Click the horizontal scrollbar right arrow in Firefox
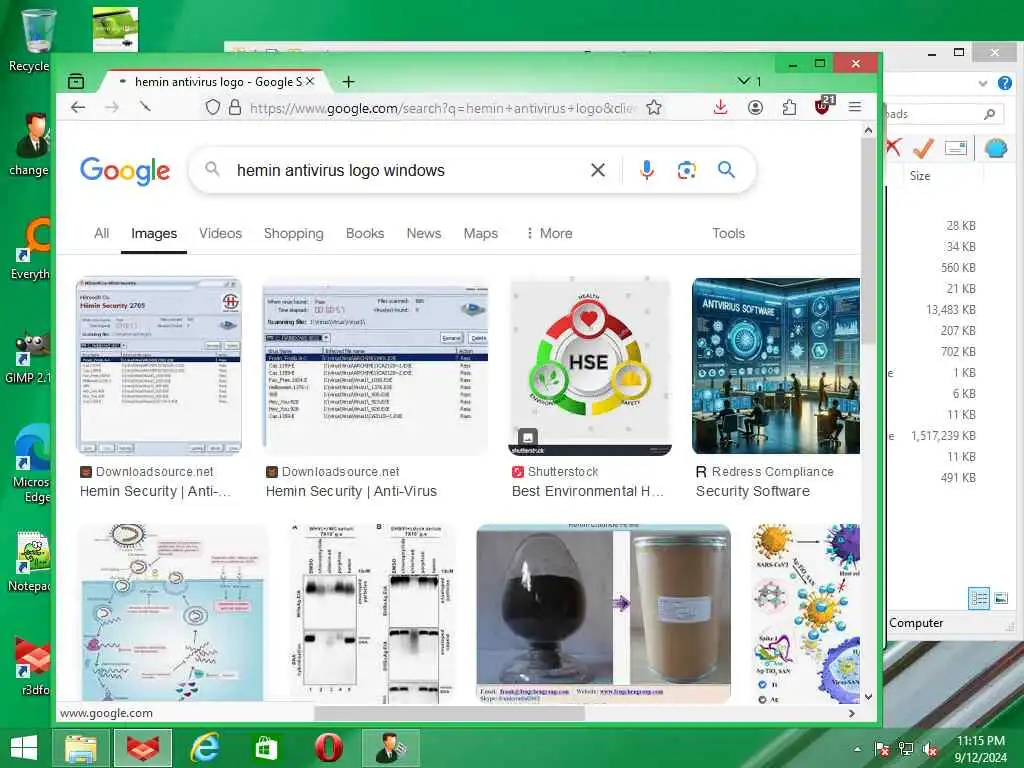This screenshot has height=768, width=1024. click(852, 713)
